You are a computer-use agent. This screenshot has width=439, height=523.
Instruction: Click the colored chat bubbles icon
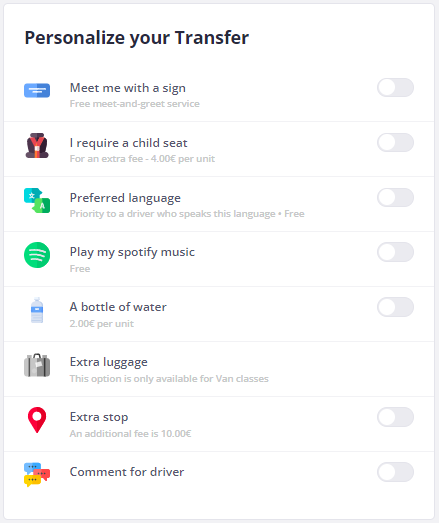[x=37, y=474]
